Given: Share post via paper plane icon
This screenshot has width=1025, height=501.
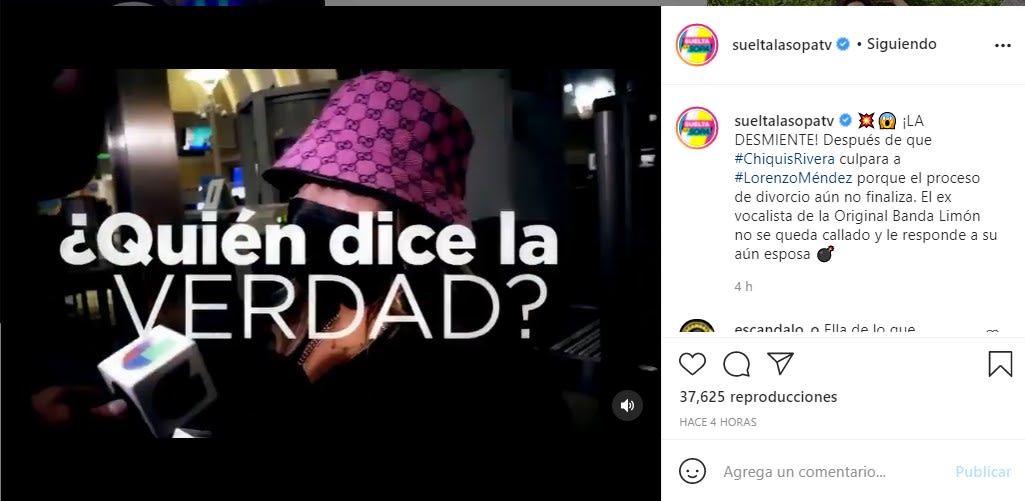Looking at the screenshot, I should click(780, 363).
